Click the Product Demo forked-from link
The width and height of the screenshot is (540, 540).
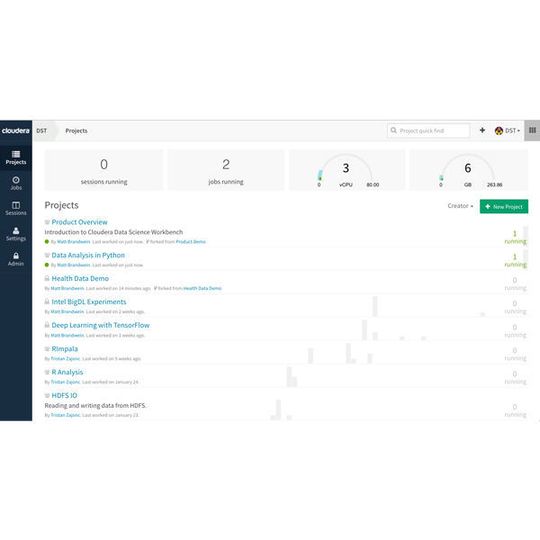[191, 242]
